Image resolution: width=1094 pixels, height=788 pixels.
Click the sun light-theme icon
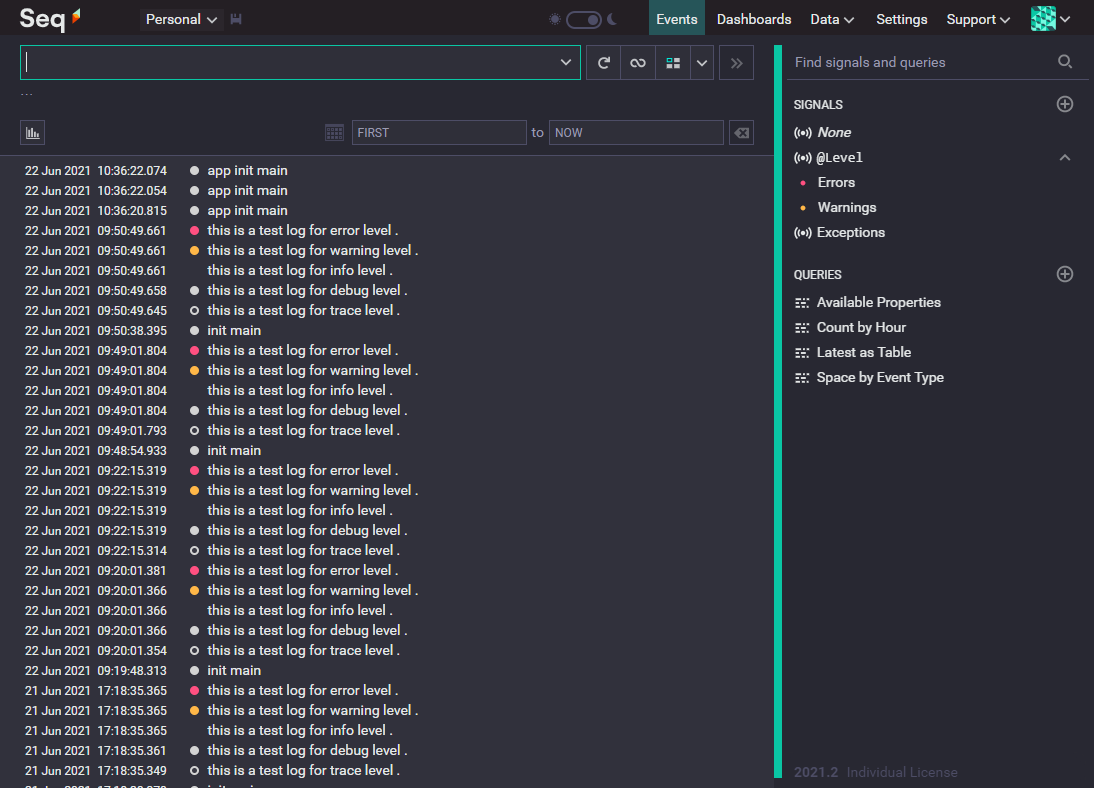pos(555,20)
